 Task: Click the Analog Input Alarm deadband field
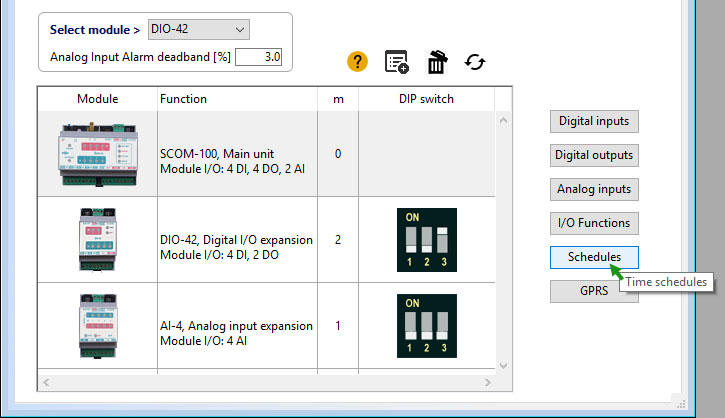pos(258,57)
